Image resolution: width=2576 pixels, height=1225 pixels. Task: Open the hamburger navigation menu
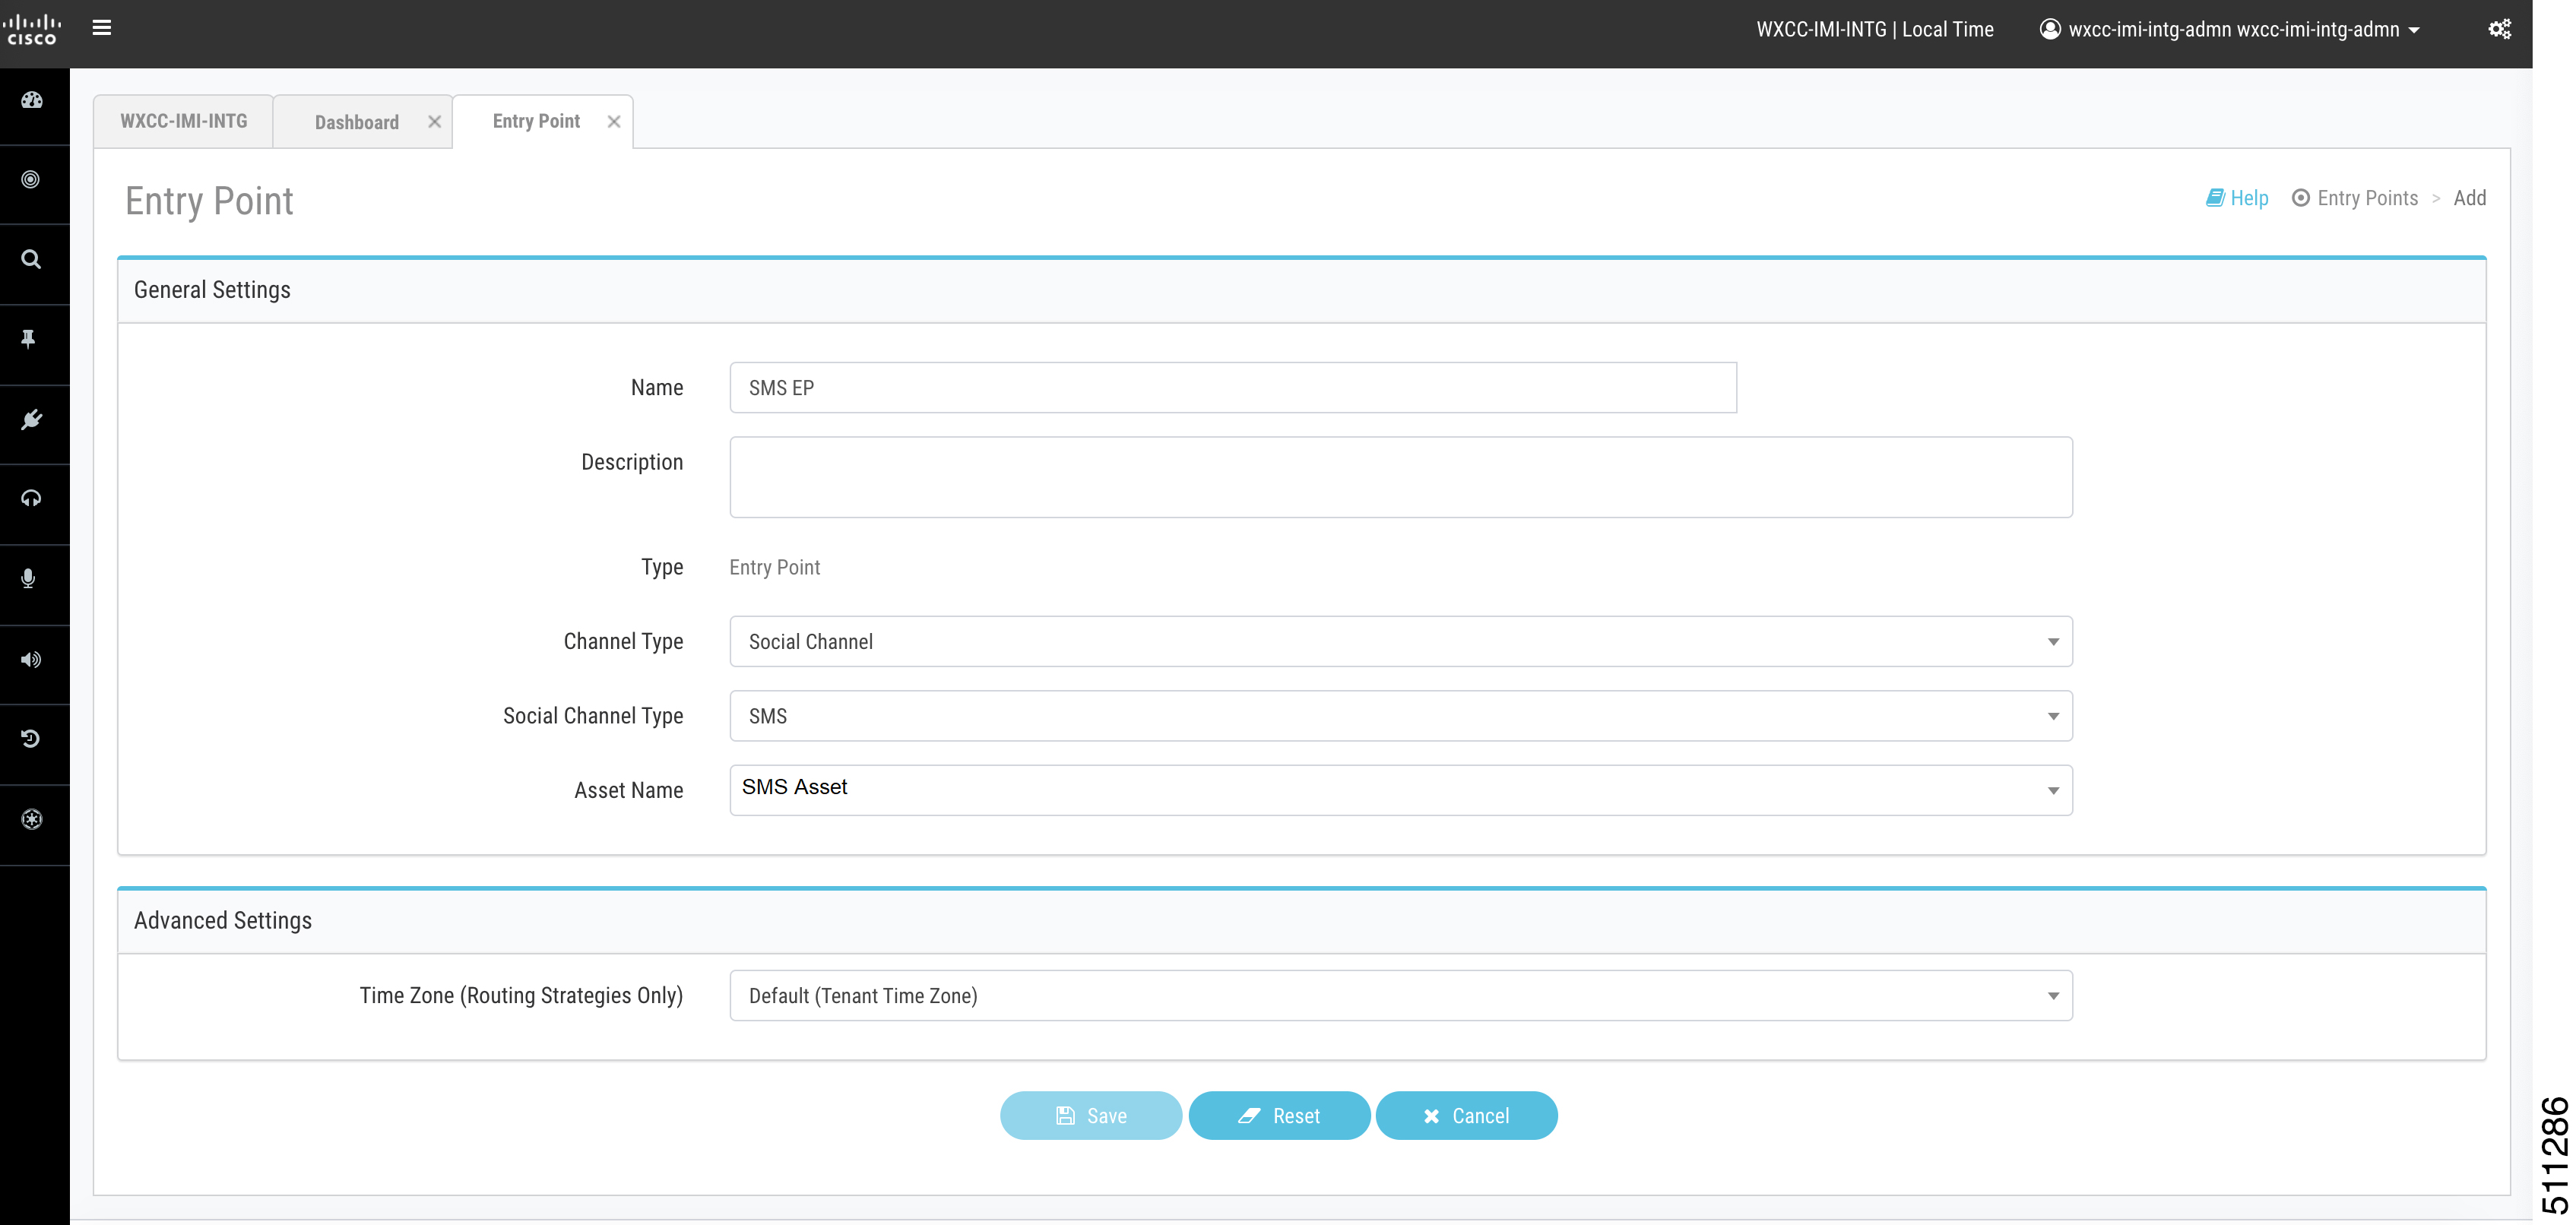pos(101,28)
